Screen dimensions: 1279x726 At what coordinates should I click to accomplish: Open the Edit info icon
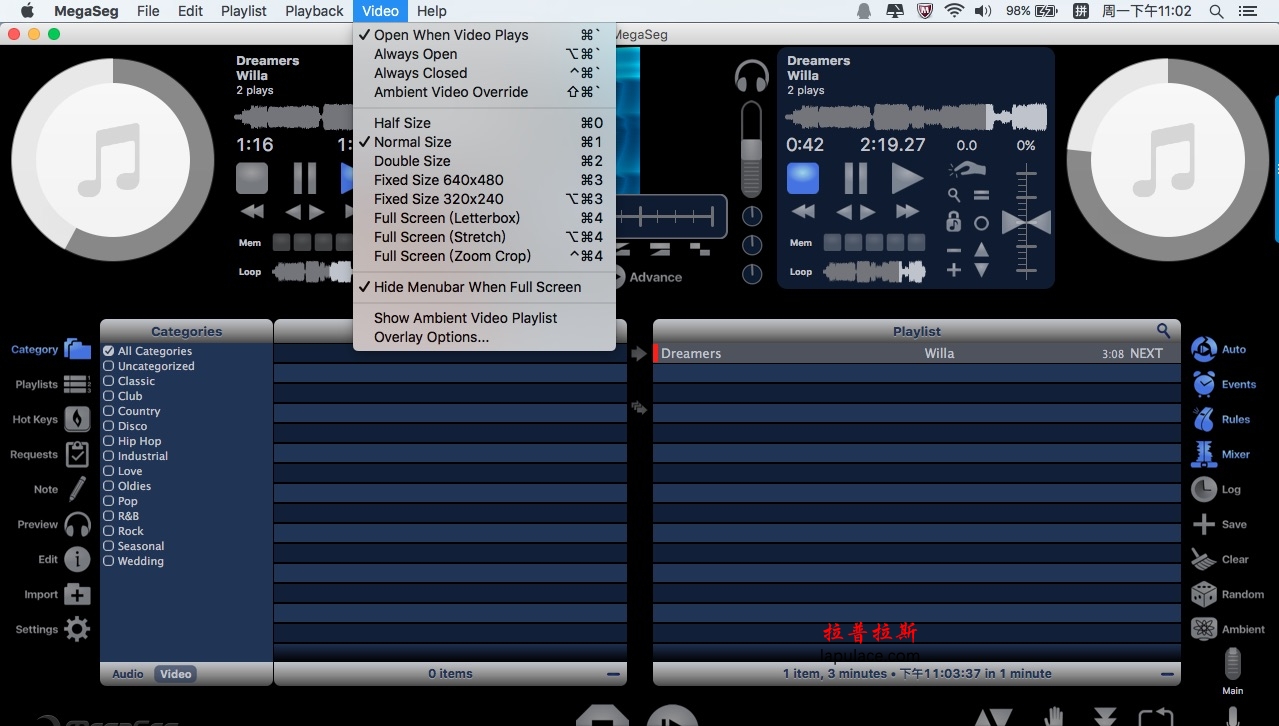[x=77, y=559]
